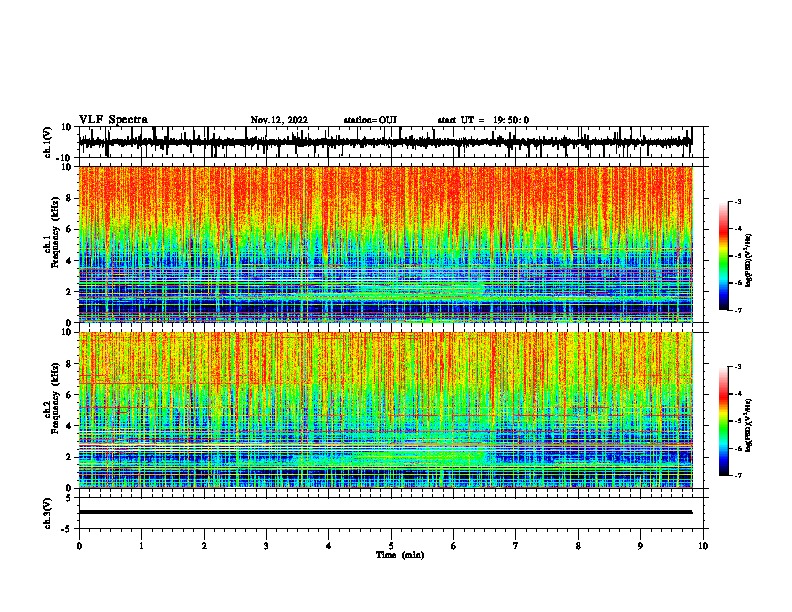The height and width of the screenshot is (612, 792).
Task: Click the flat black ch.3 voltage line
Action: click(x=385, y=512)
